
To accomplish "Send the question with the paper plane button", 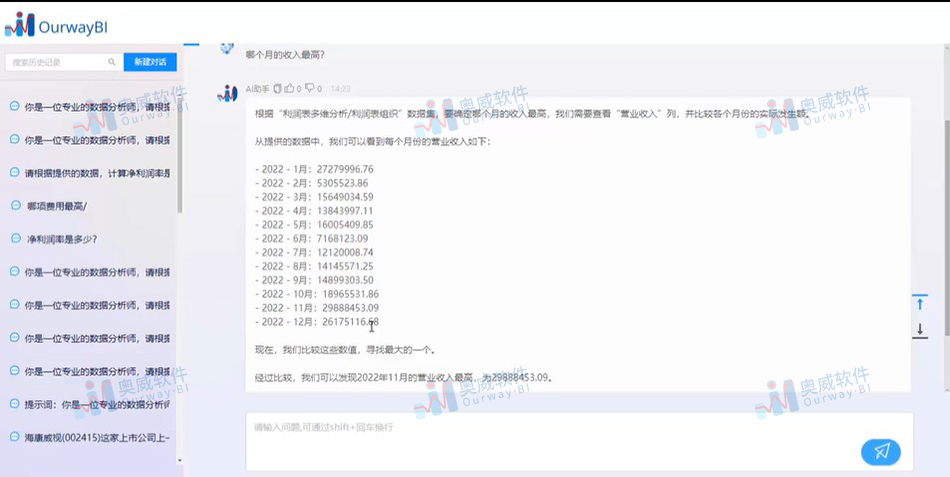I will (881, 451).
